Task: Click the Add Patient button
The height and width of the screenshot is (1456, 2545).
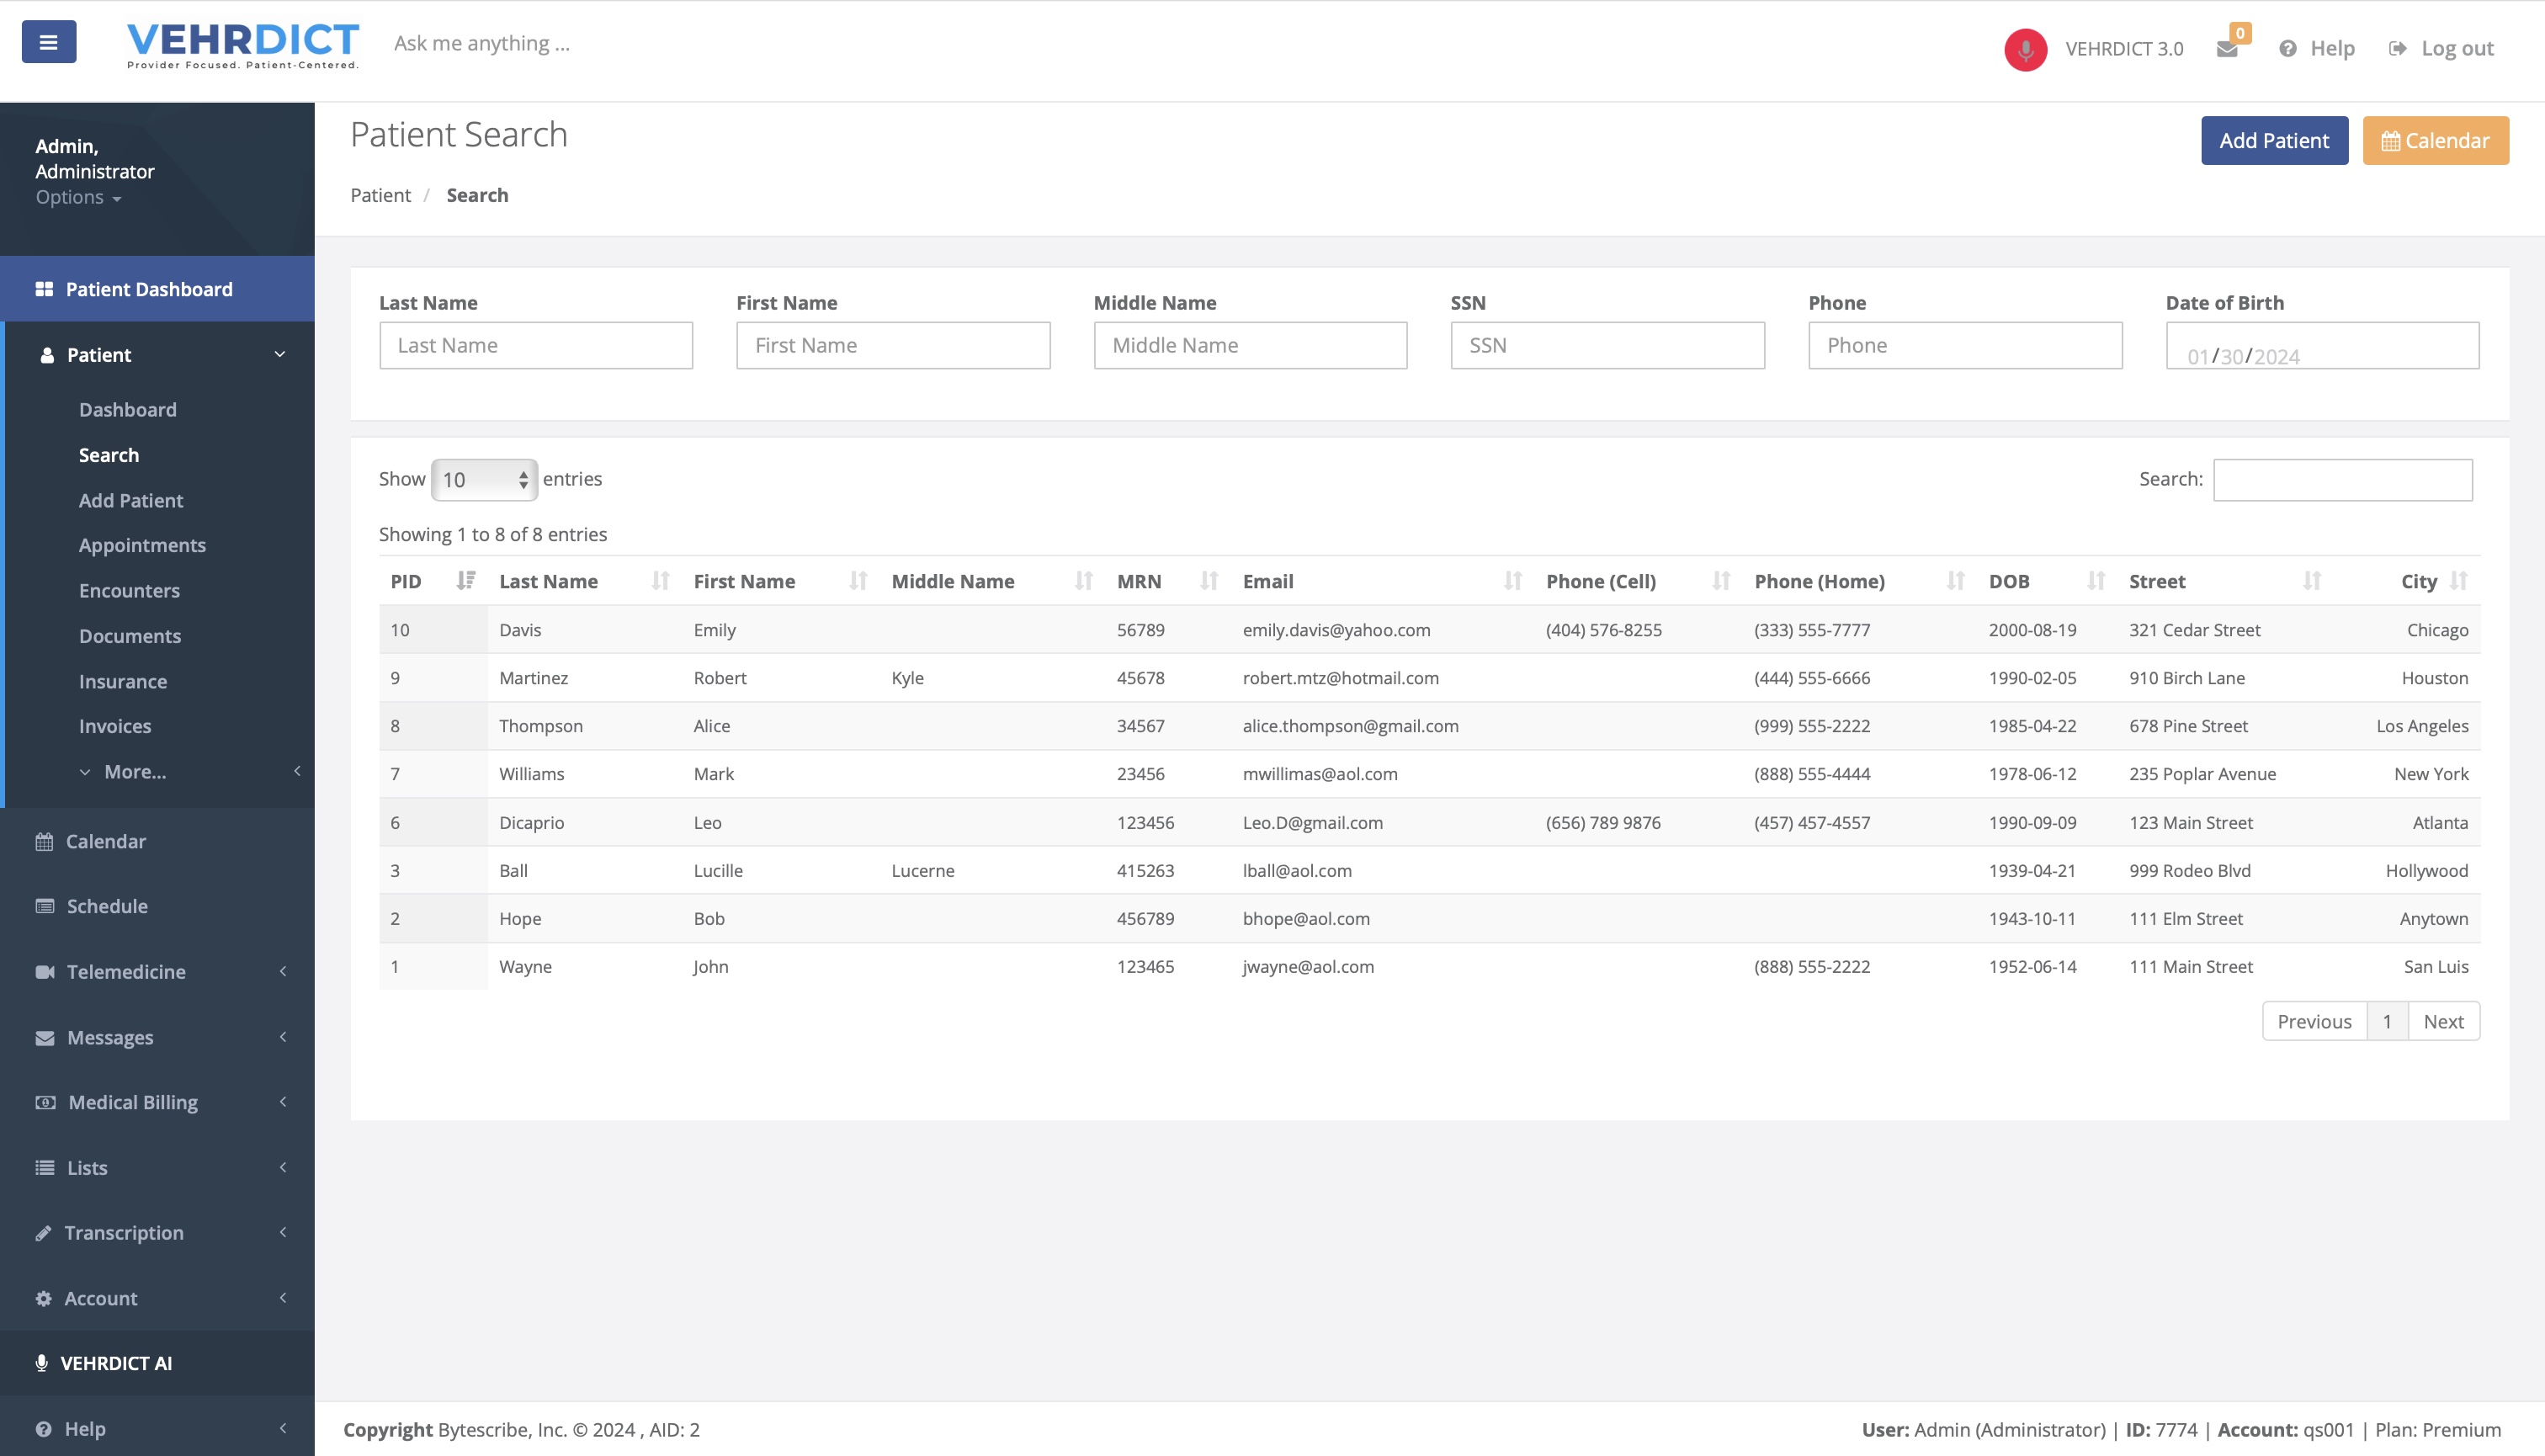Action: tap(2273, 140)
